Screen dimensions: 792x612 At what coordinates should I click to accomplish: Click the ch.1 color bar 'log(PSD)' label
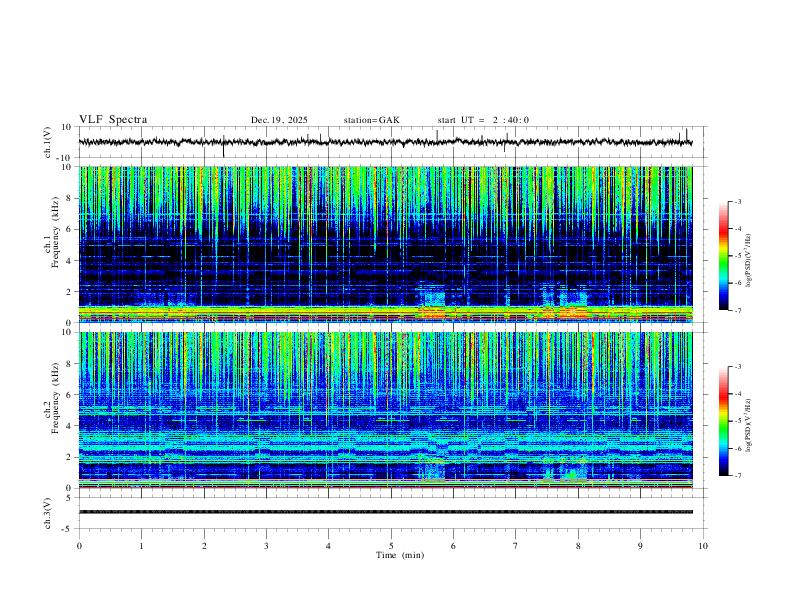749,261
